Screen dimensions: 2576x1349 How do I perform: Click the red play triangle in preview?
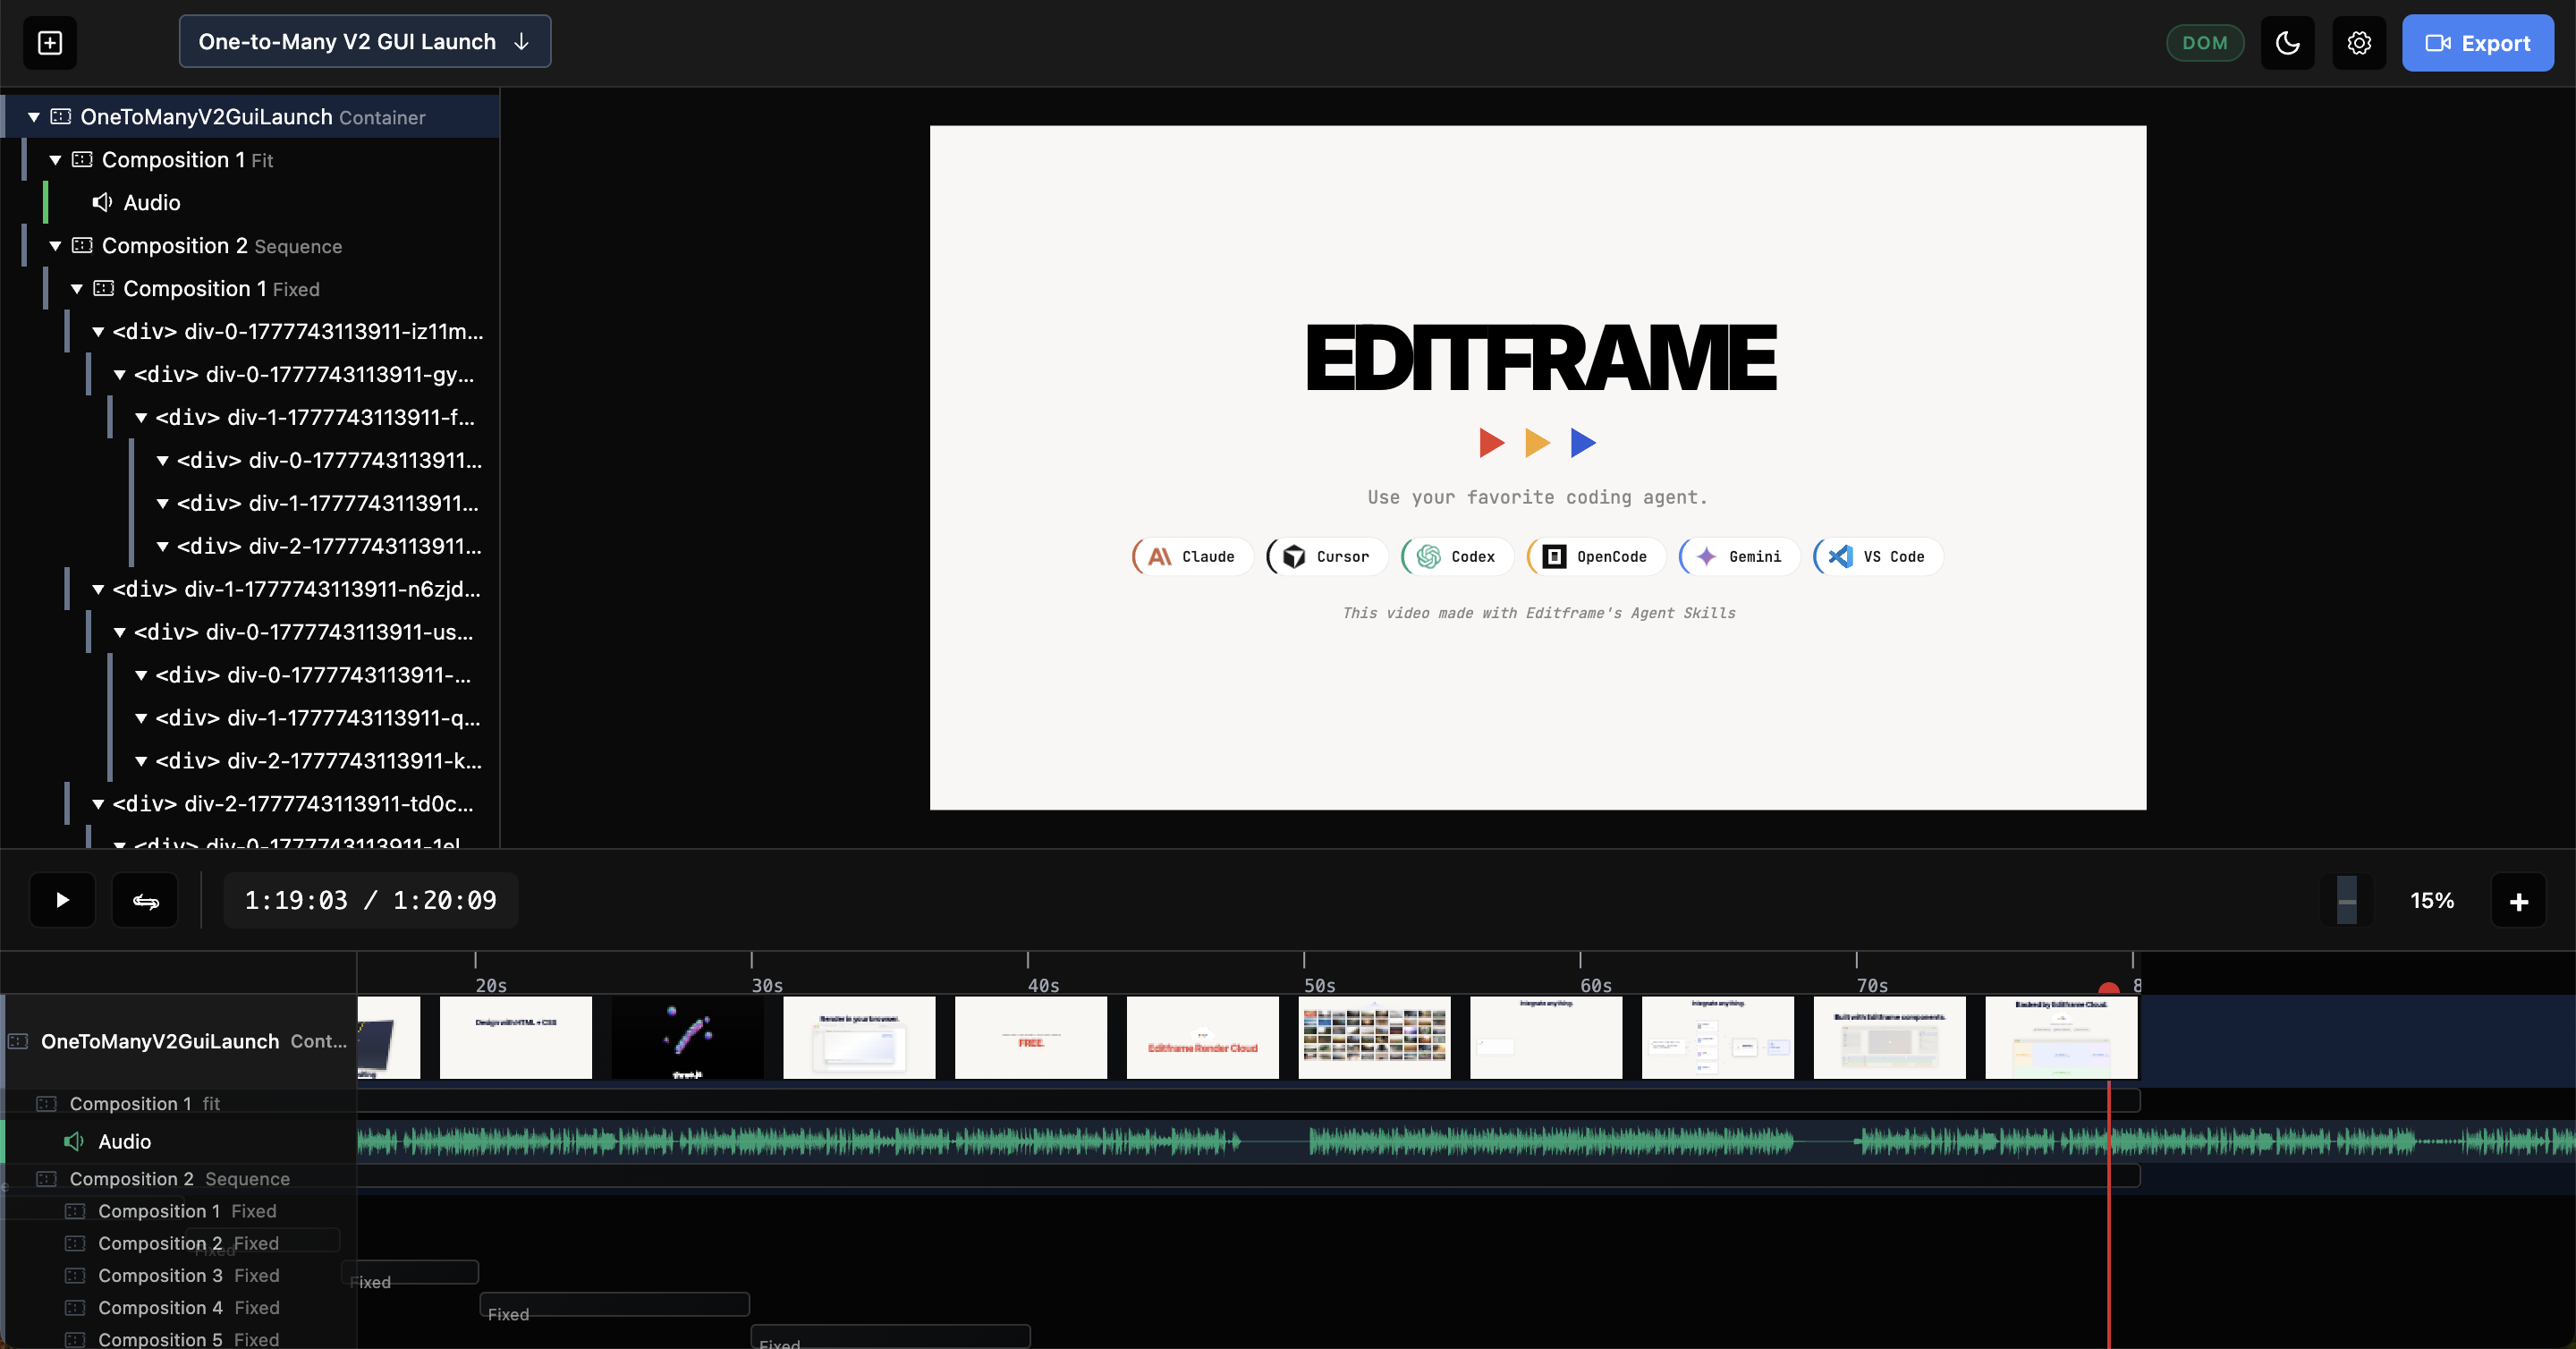point(1491,442)
